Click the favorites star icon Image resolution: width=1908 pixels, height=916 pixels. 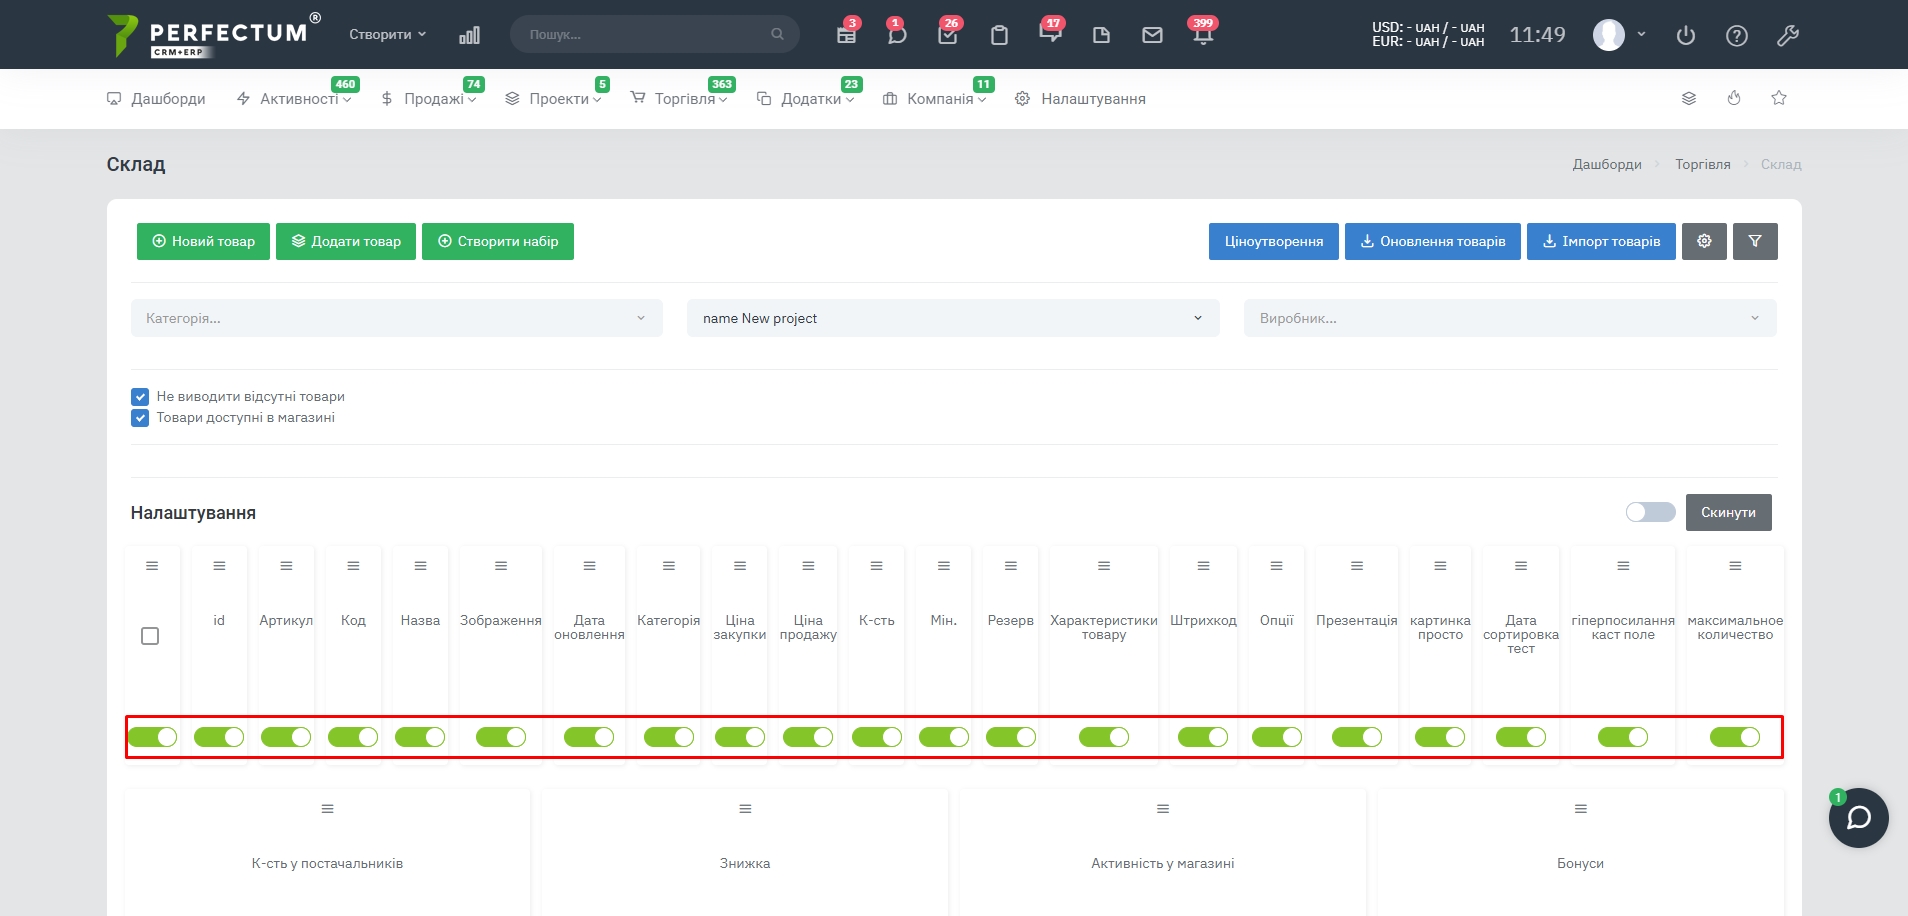pos(1779,98)
